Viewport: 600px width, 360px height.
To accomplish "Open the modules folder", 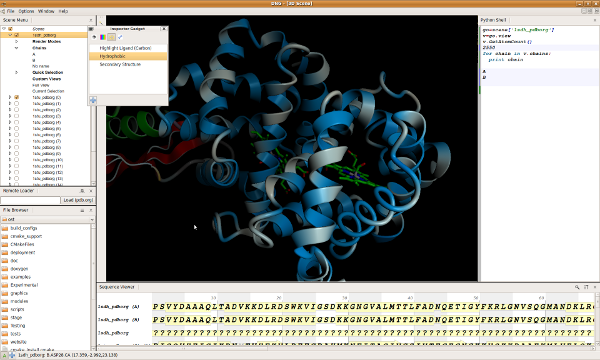I will pos(19,301).
